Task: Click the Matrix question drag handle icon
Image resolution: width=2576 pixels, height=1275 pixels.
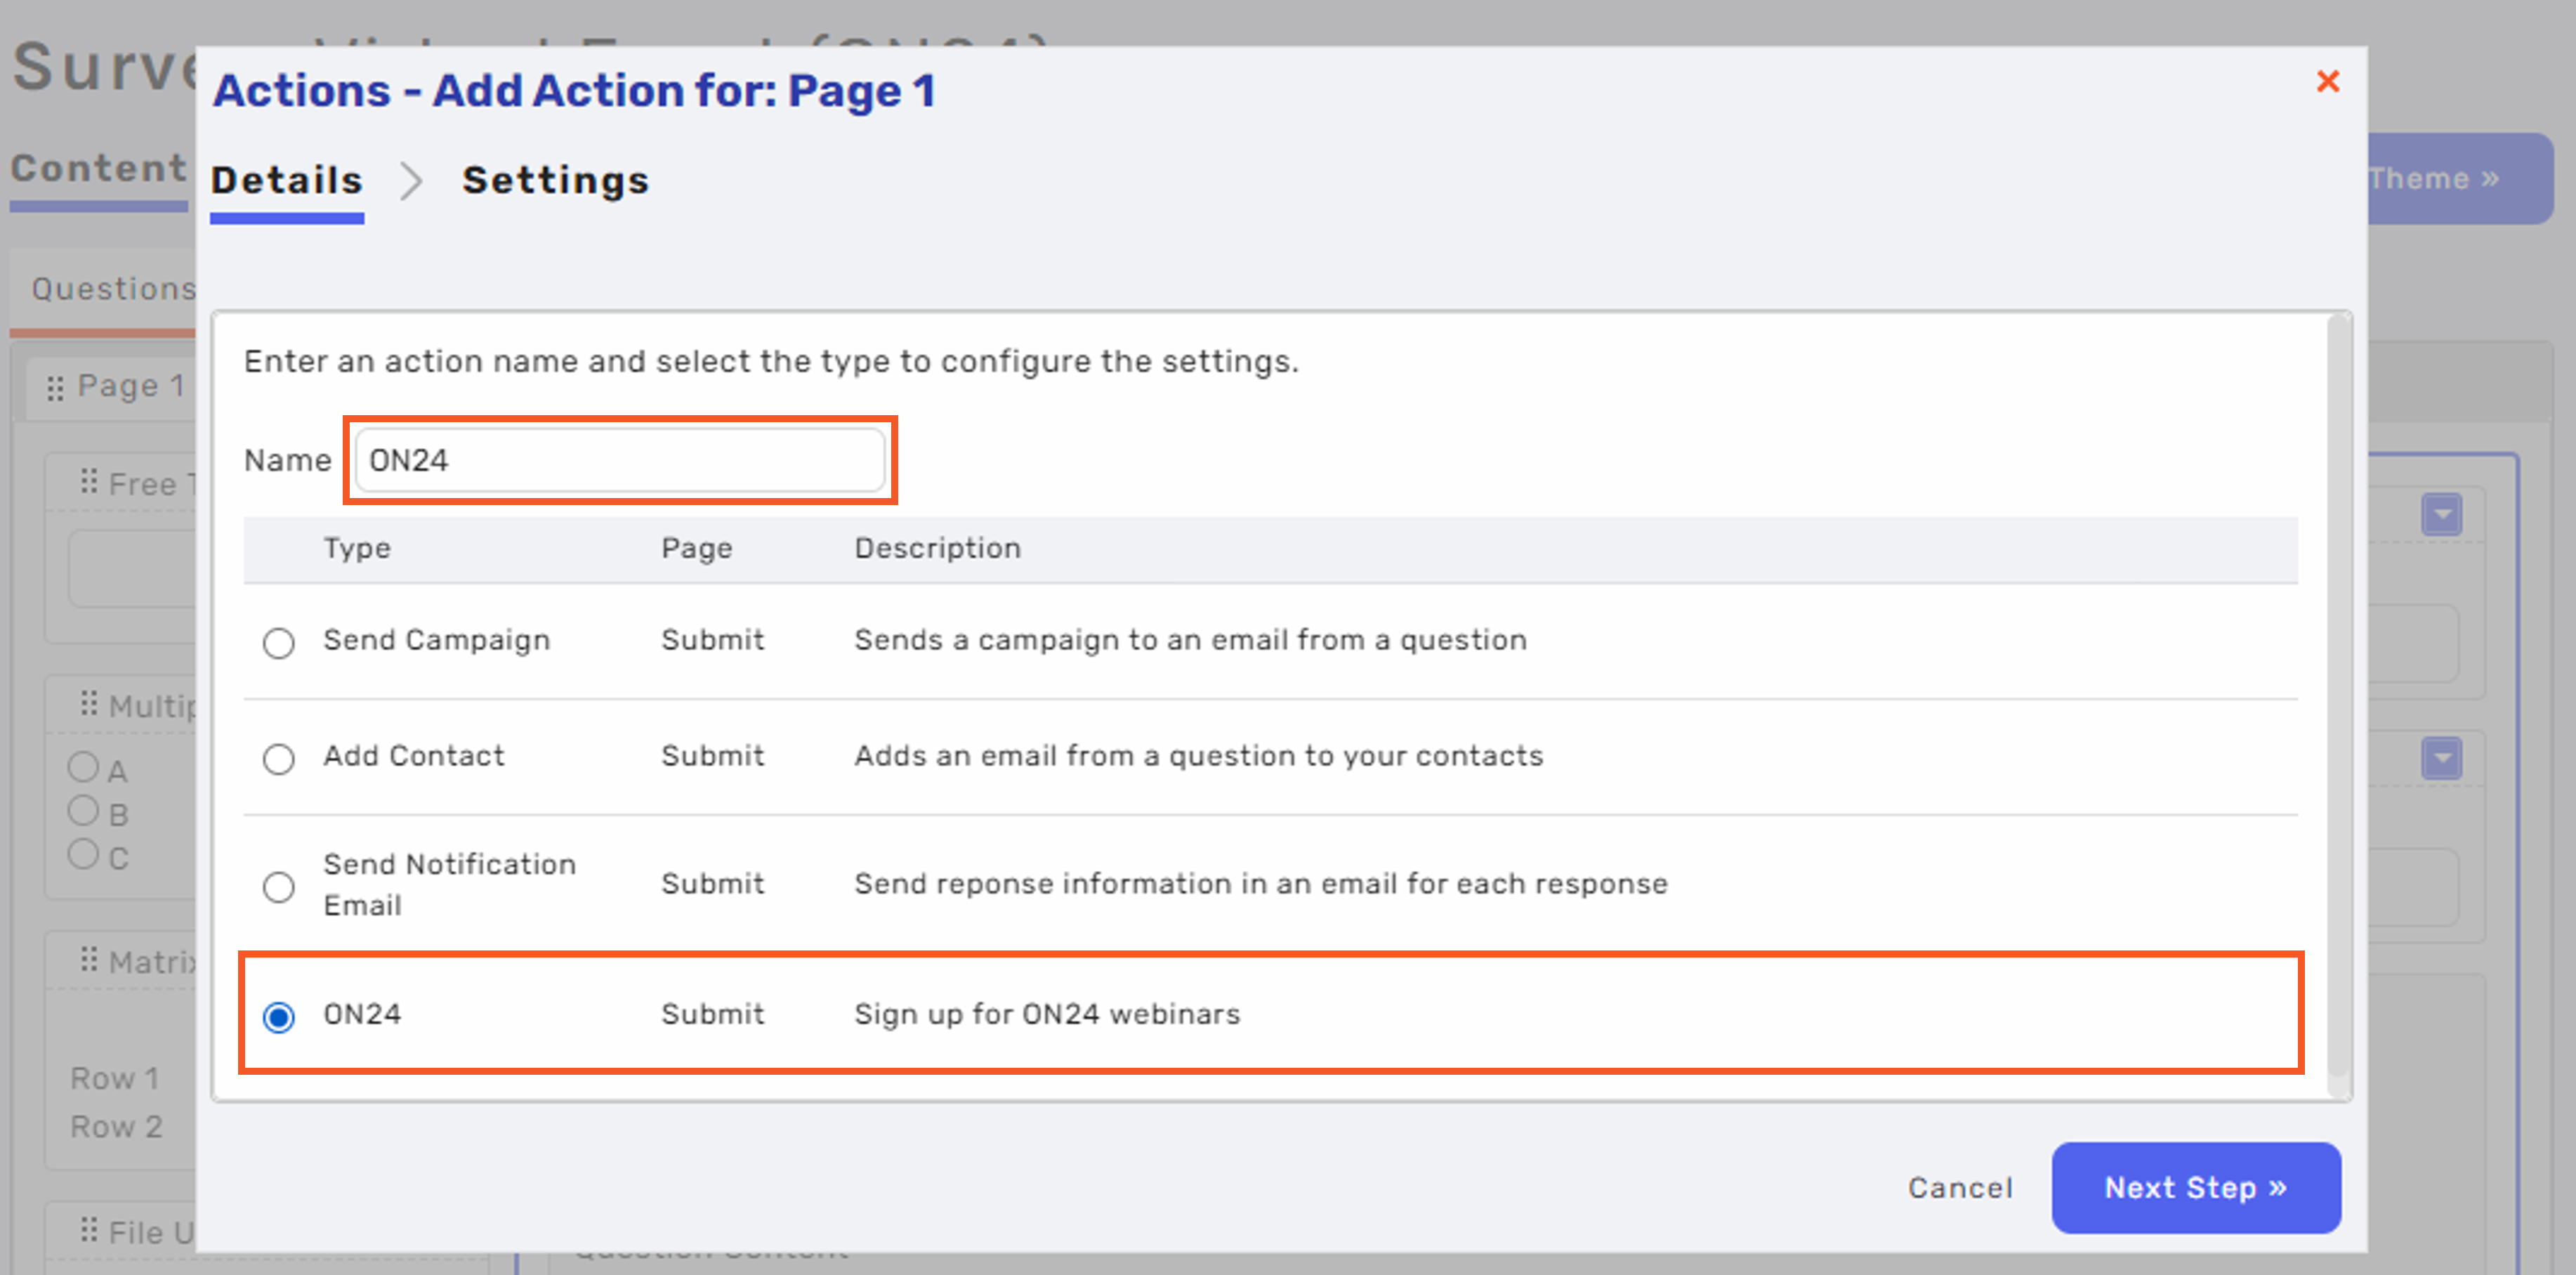Action: click(89, 960)
